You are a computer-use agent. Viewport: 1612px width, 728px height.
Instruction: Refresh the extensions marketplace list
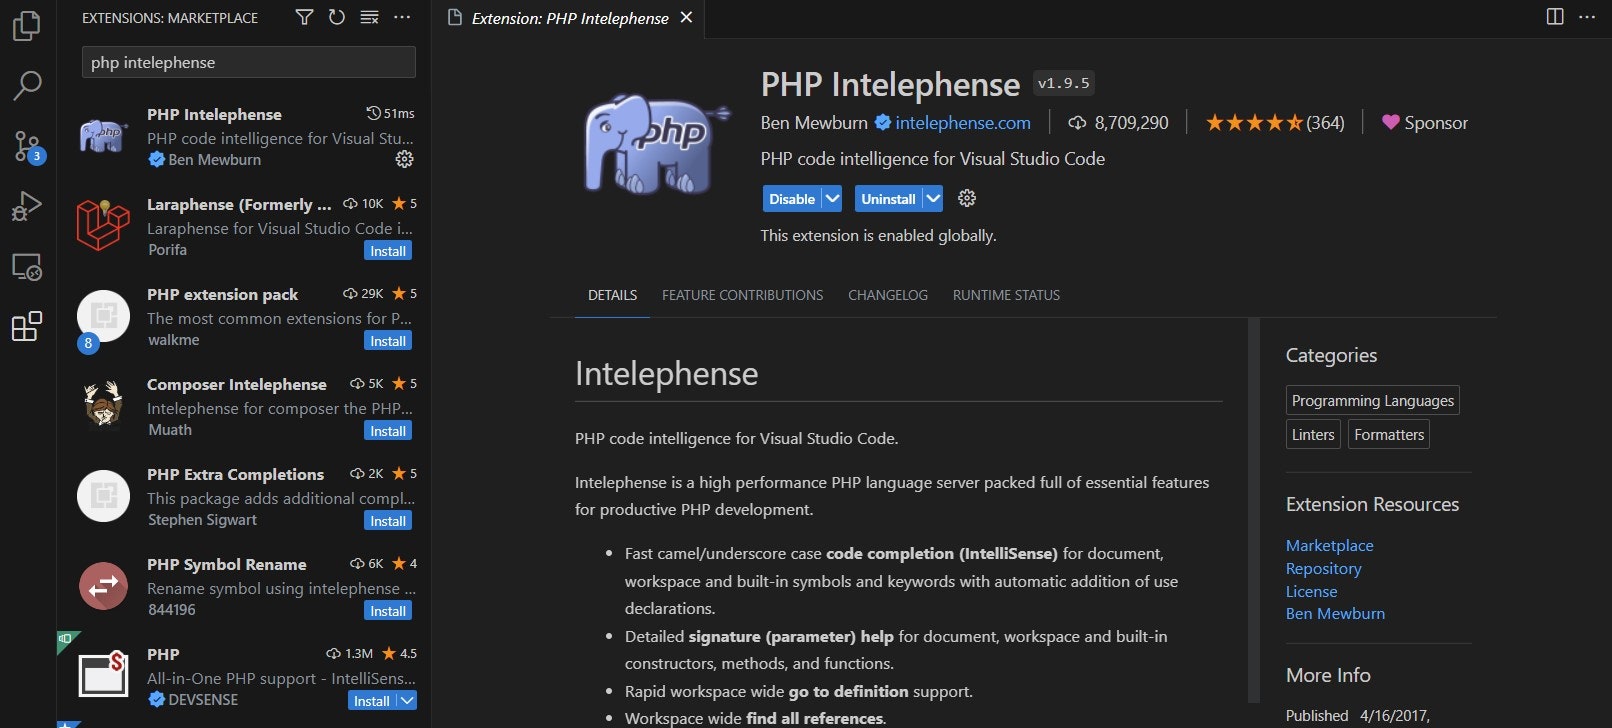(x=337, y=17)
